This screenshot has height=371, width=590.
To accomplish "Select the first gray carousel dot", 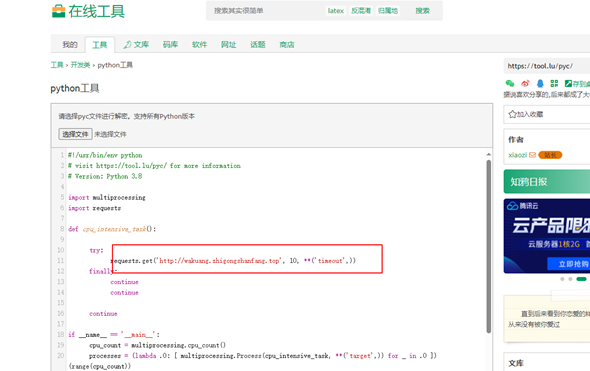I will point(562,279).
